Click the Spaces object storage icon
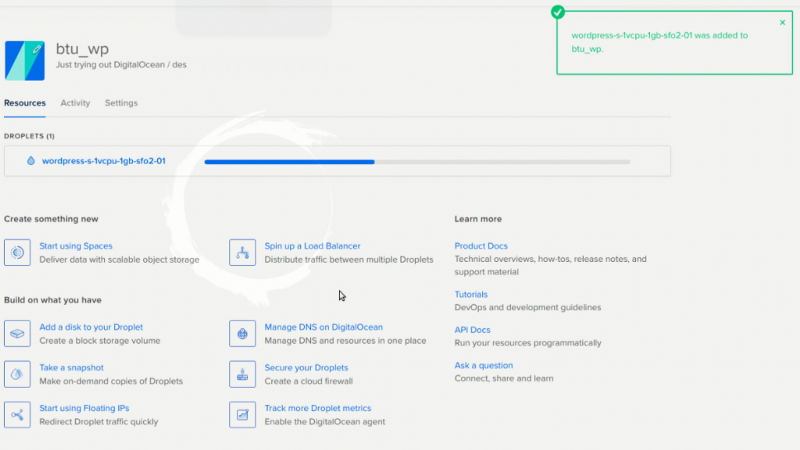Screen dimensions: 800x450 click(17, 253)
